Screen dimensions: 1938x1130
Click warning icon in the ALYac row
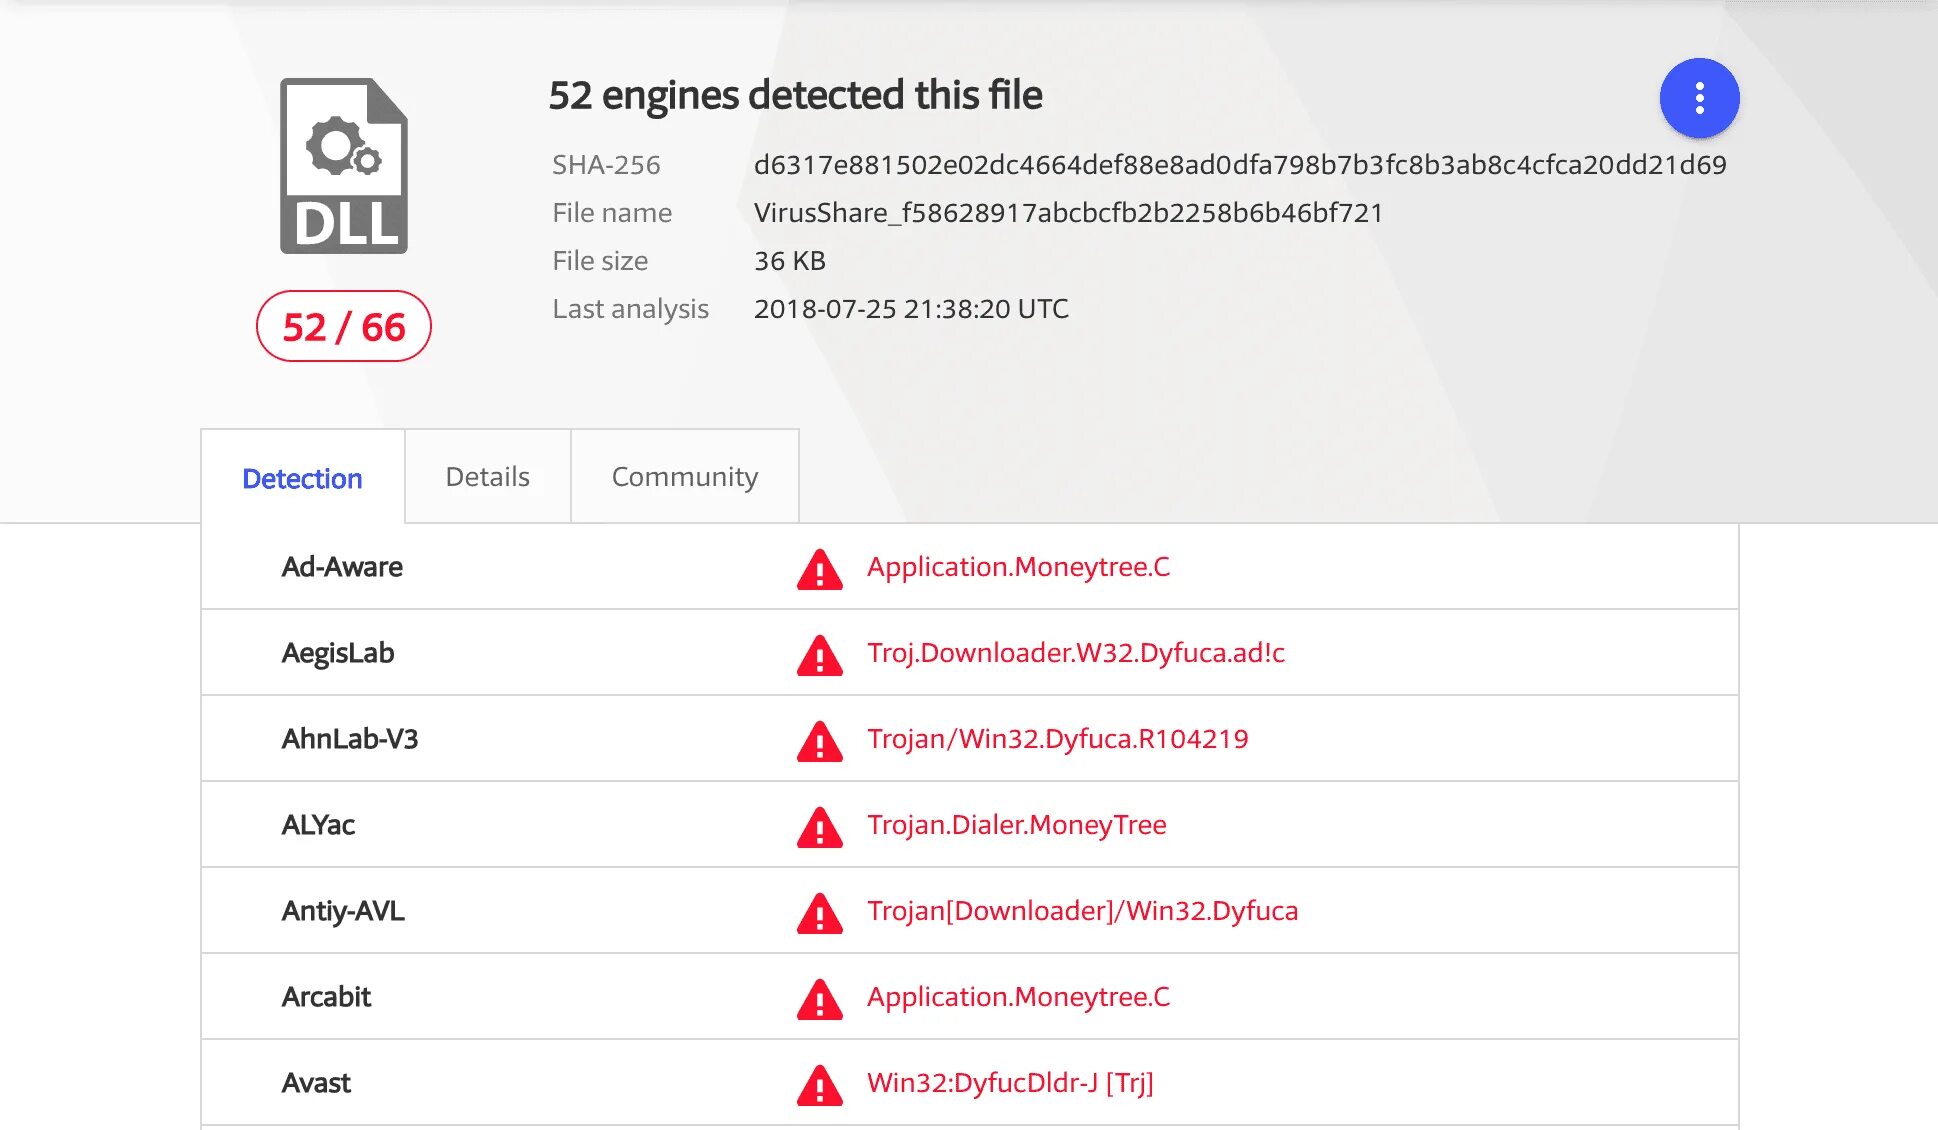click(819, 827)
